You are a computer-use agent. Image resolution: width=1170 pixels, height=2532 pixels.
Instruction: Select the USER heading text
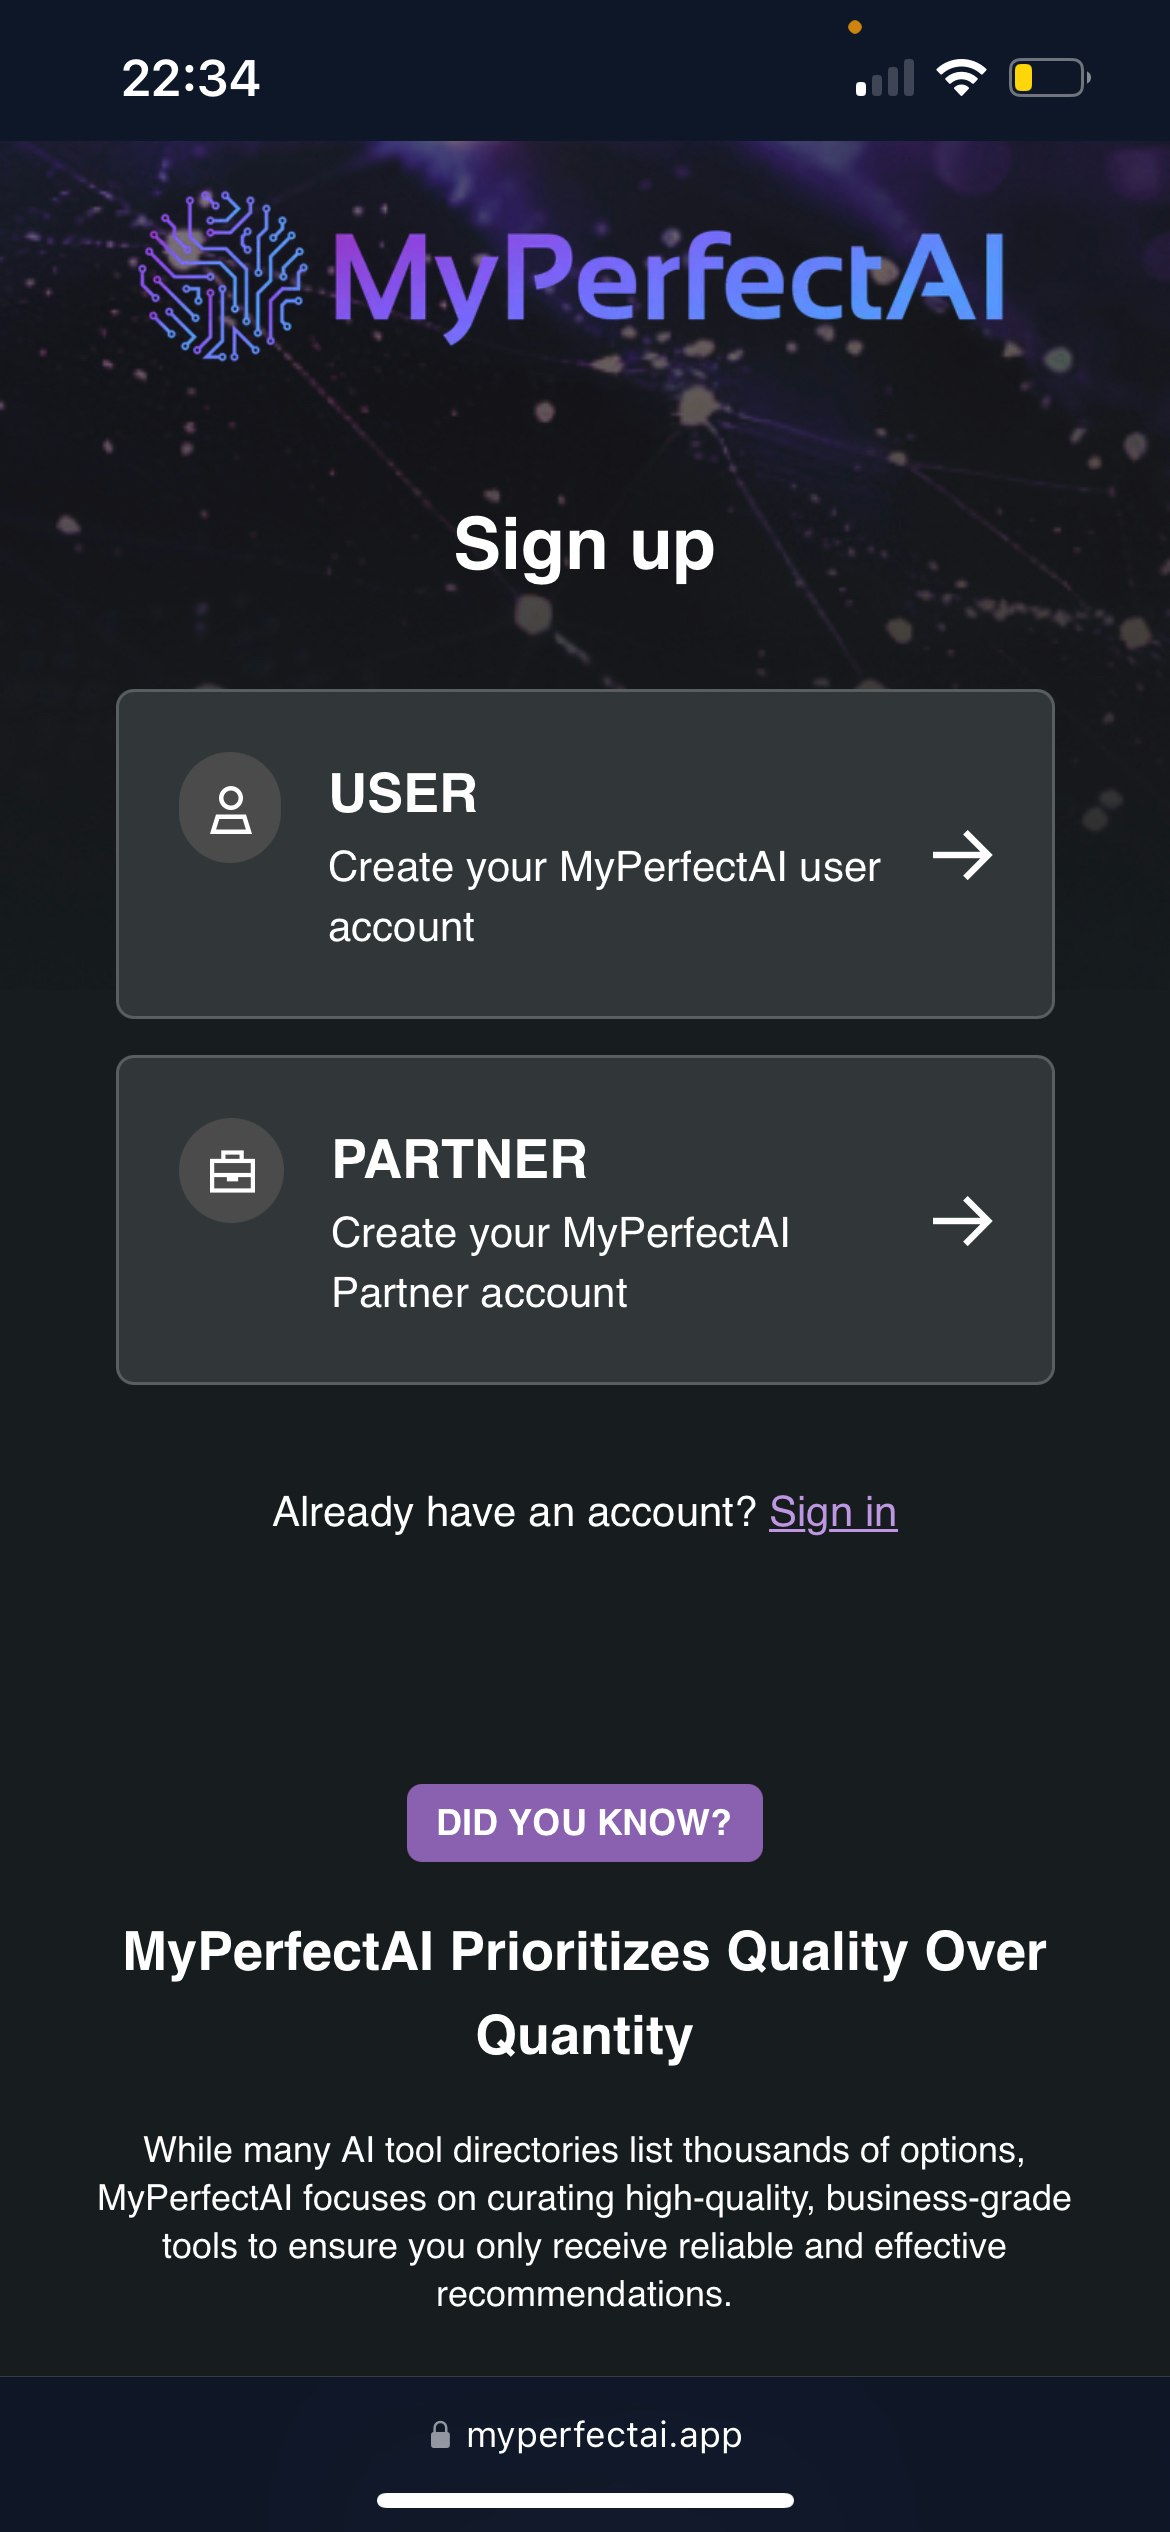pyautogui.click(x=404, y=793)
